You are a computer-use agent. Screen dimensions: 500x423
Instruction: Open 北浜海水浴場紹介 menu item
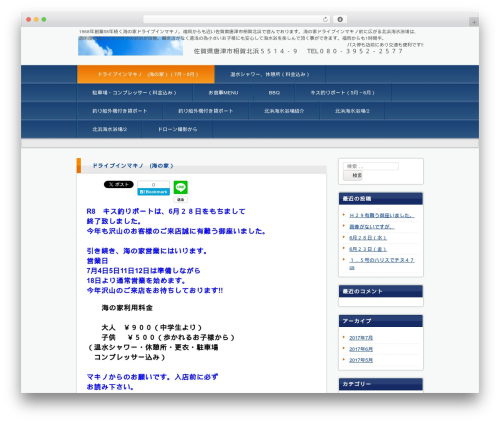coord(284,111)
